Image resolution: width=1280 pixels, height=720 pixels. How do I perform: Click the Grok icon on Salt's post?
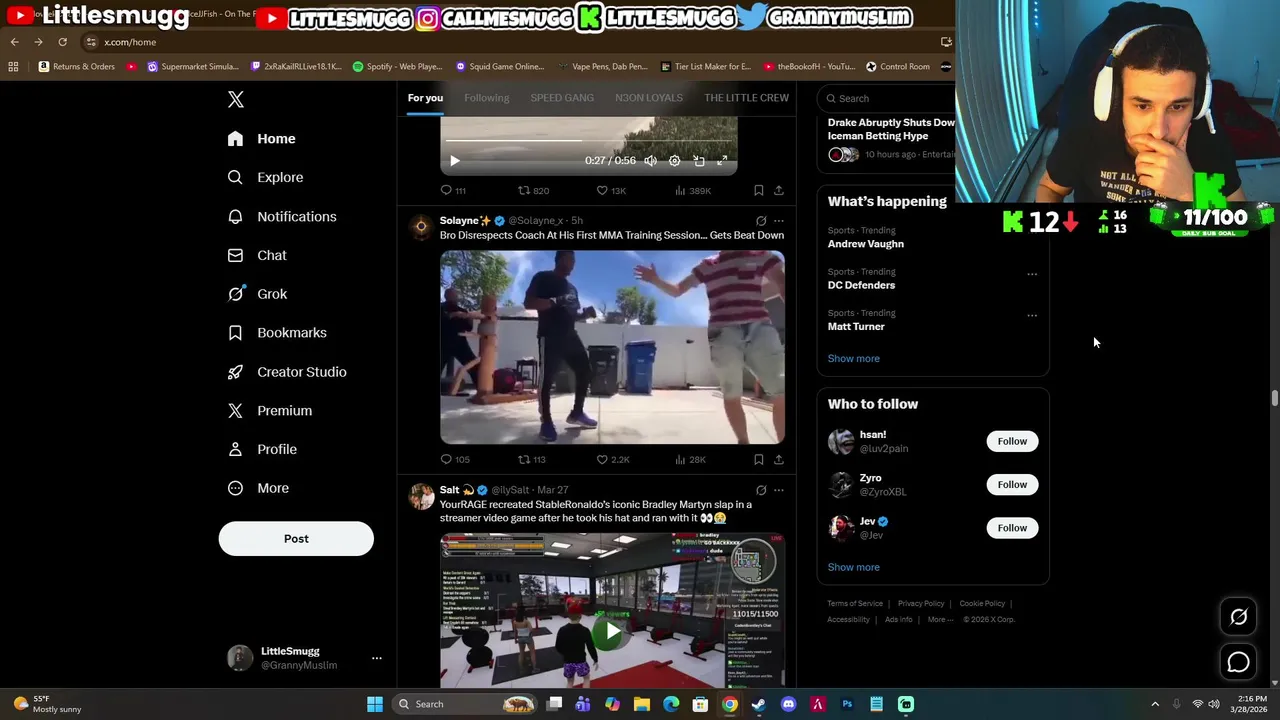click(761, 490)
